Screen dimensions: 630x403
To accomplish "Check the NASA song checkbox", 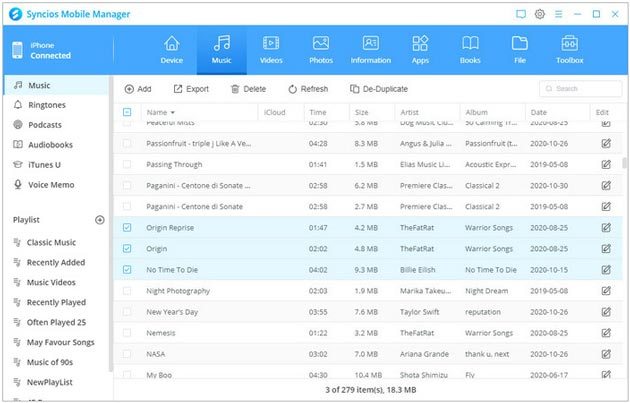I will pyautogui.click(x=127, y=354).
